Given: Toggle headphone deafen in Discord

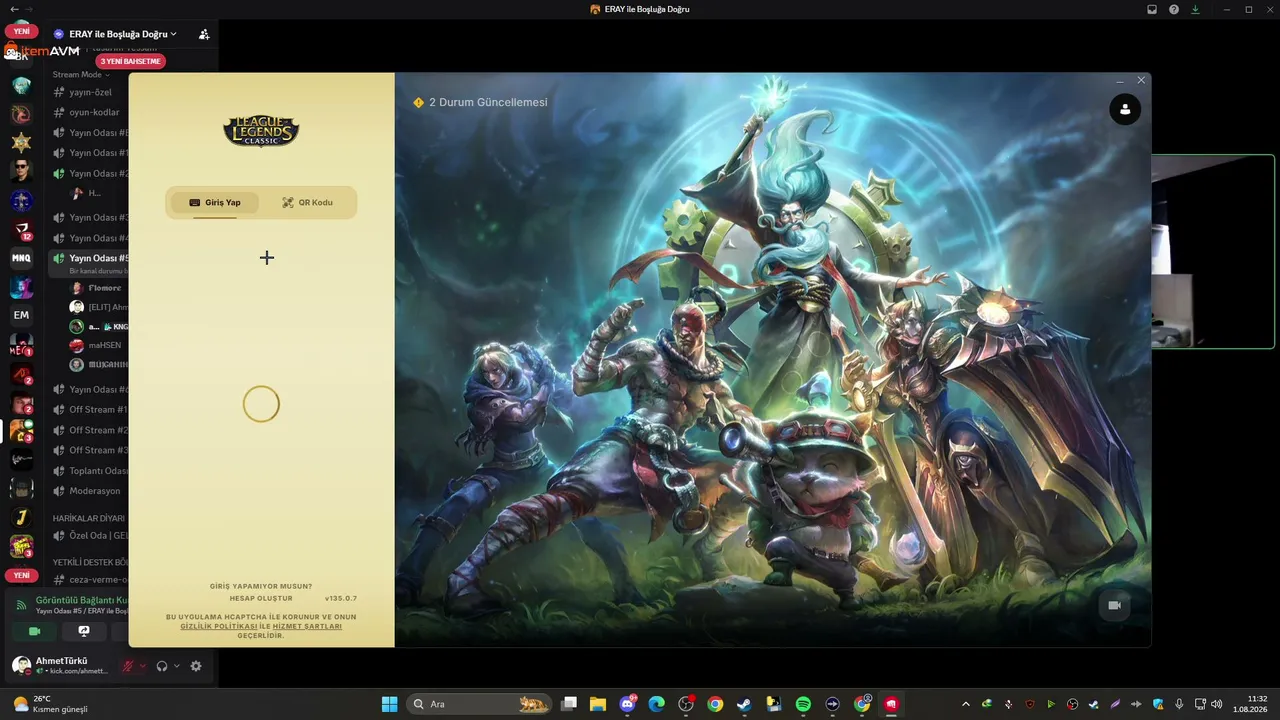Looking at the screenshot, I should pos(162,666).
